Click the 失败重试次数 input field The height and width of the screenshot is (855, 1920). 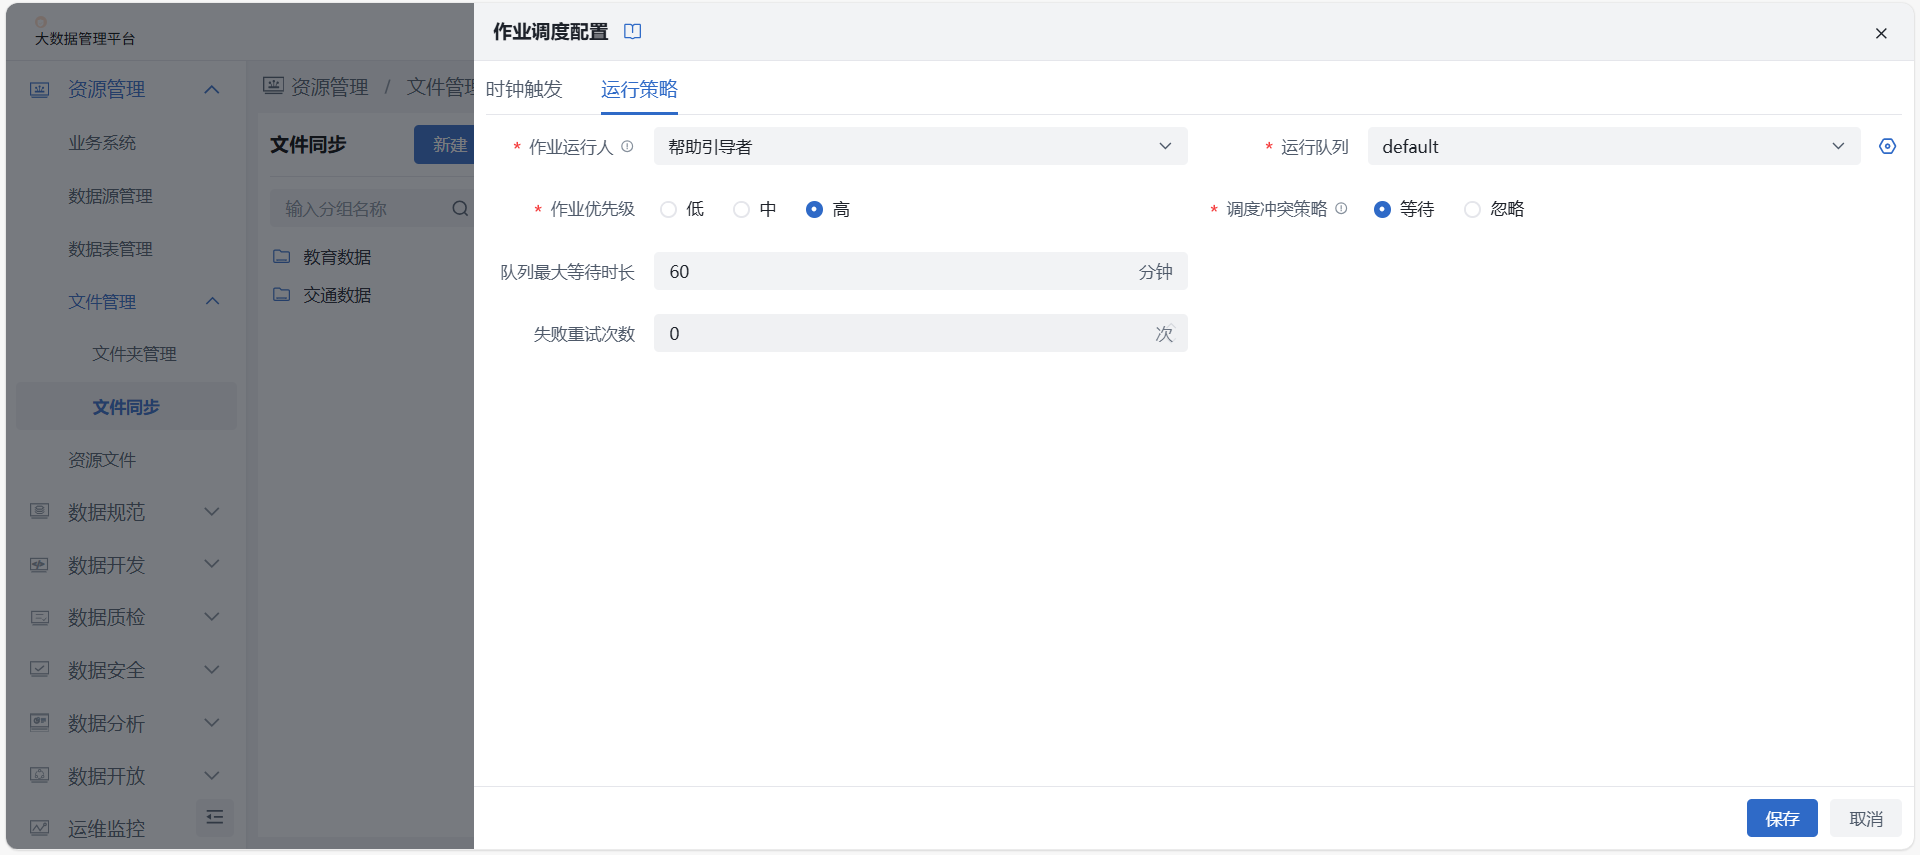click(920, 333)
